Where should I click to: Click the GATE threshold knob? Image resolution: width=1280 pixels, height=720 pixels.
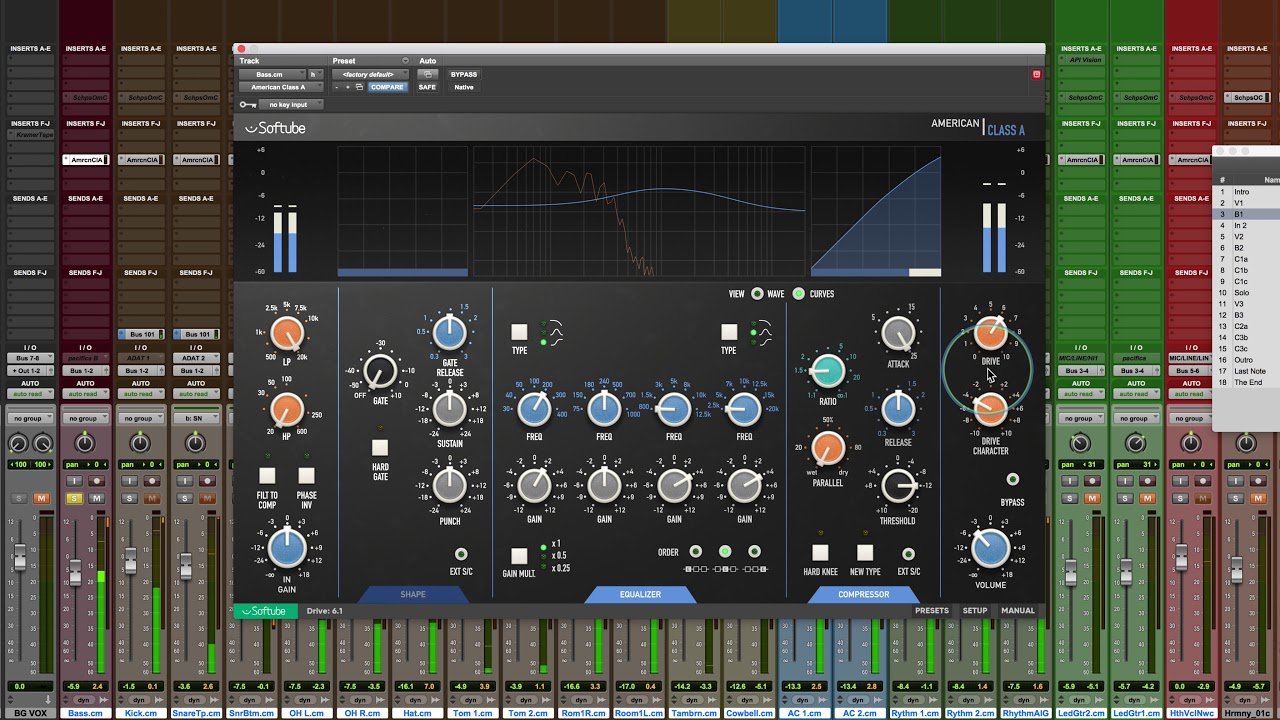coord(380,372)
